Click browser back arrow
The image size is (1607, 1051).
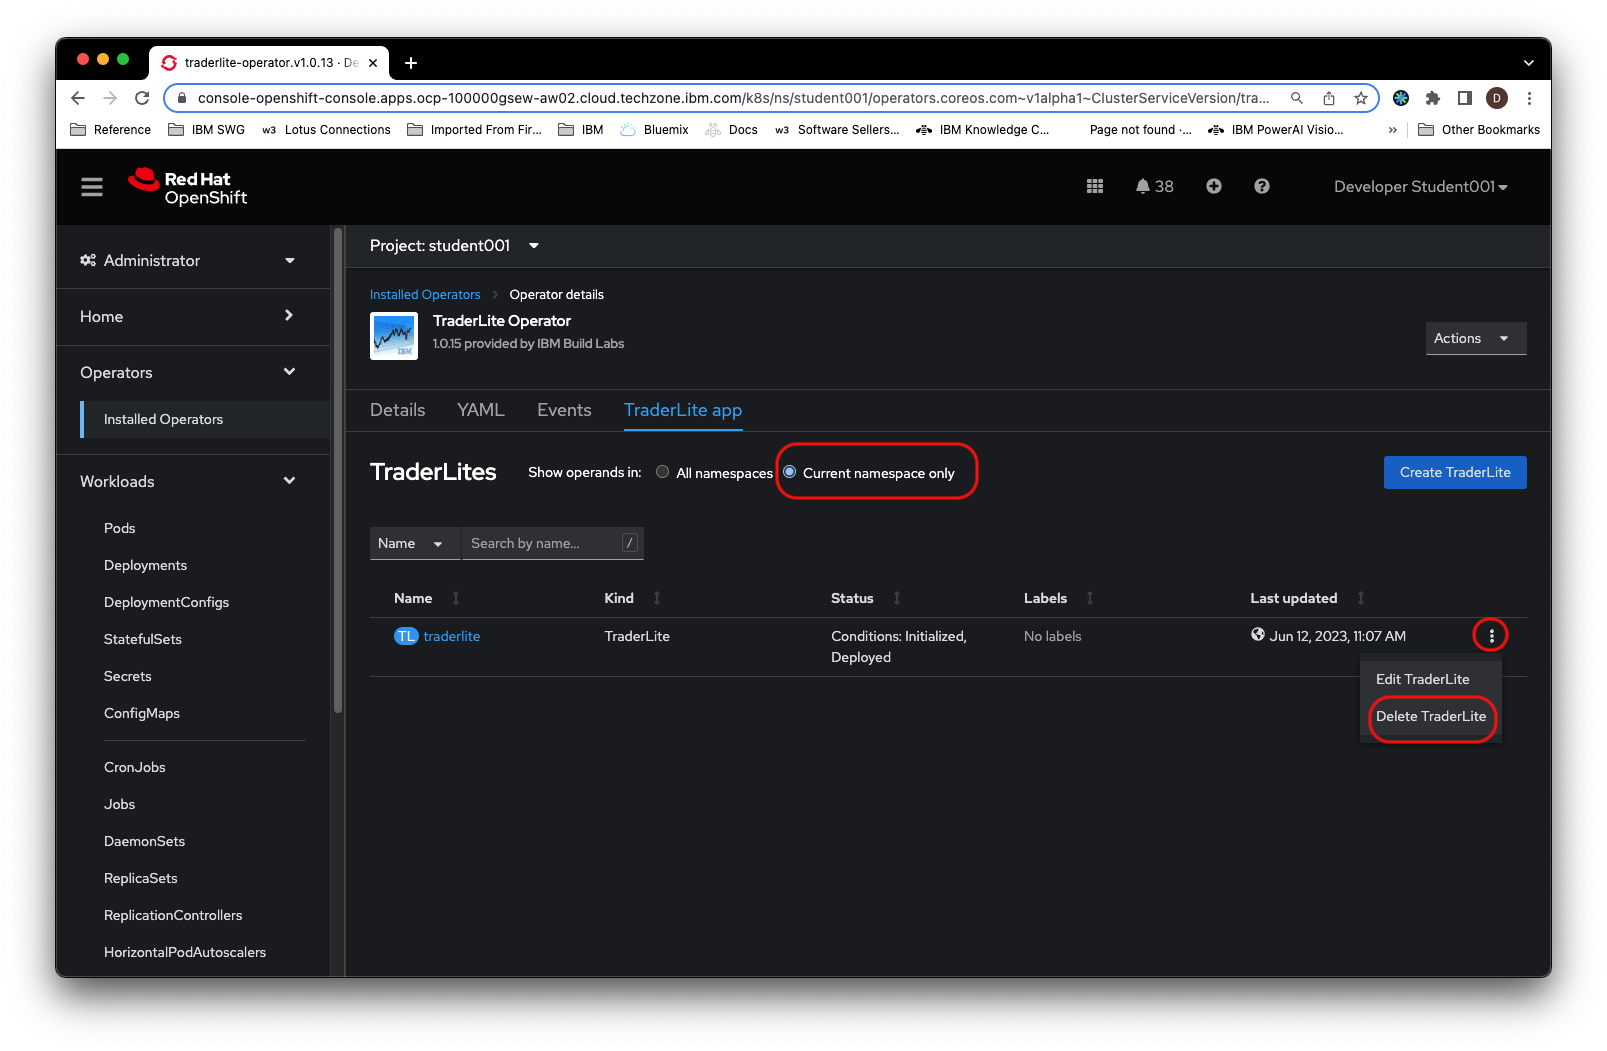coord(78,98)
